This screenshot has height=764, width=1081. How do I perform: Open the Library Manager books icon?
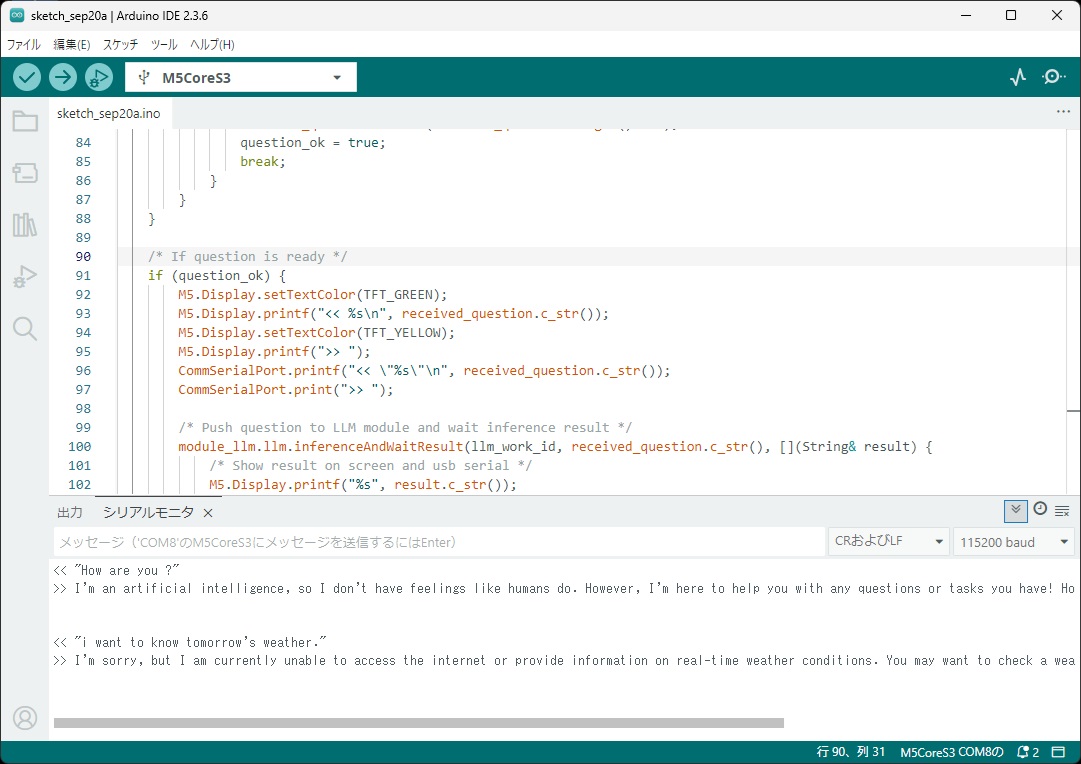(x=25, y=225)
